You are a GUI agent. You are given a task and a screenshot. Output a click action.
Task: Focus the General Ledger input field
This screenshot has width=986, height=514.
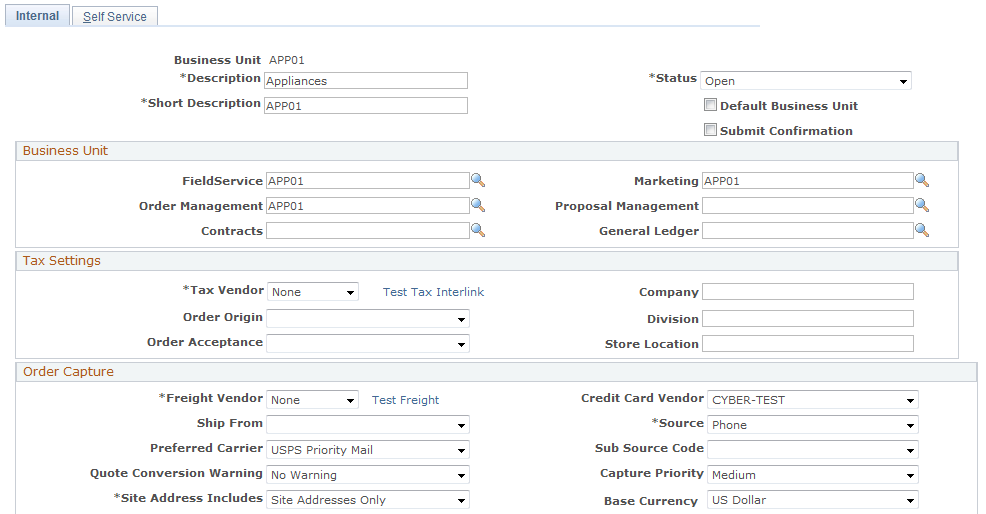coord(807,230)
